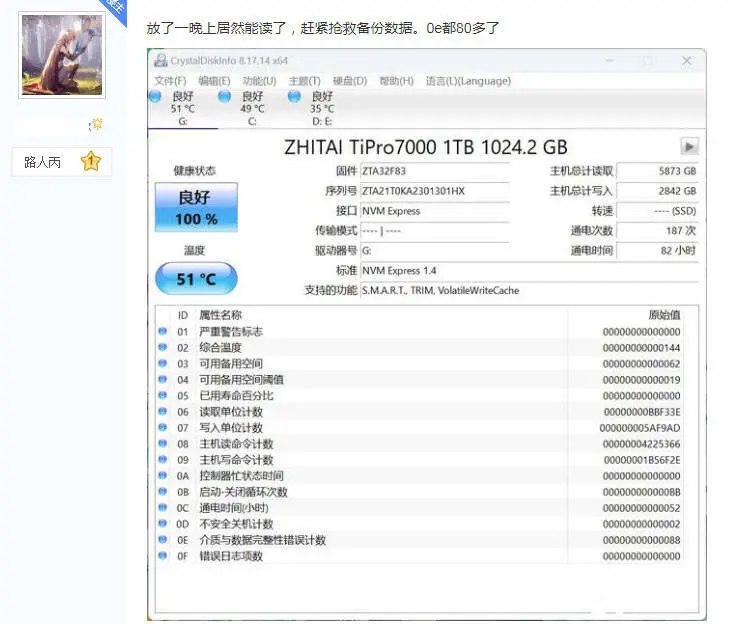Select row 06 读取单位计数
Screen dimensions: 733x624
tap(419, 412)
